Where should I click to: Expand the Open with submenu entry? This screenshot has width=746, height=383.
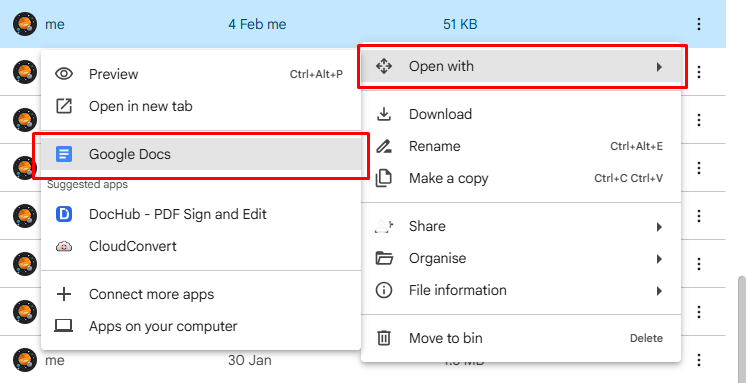521,67
